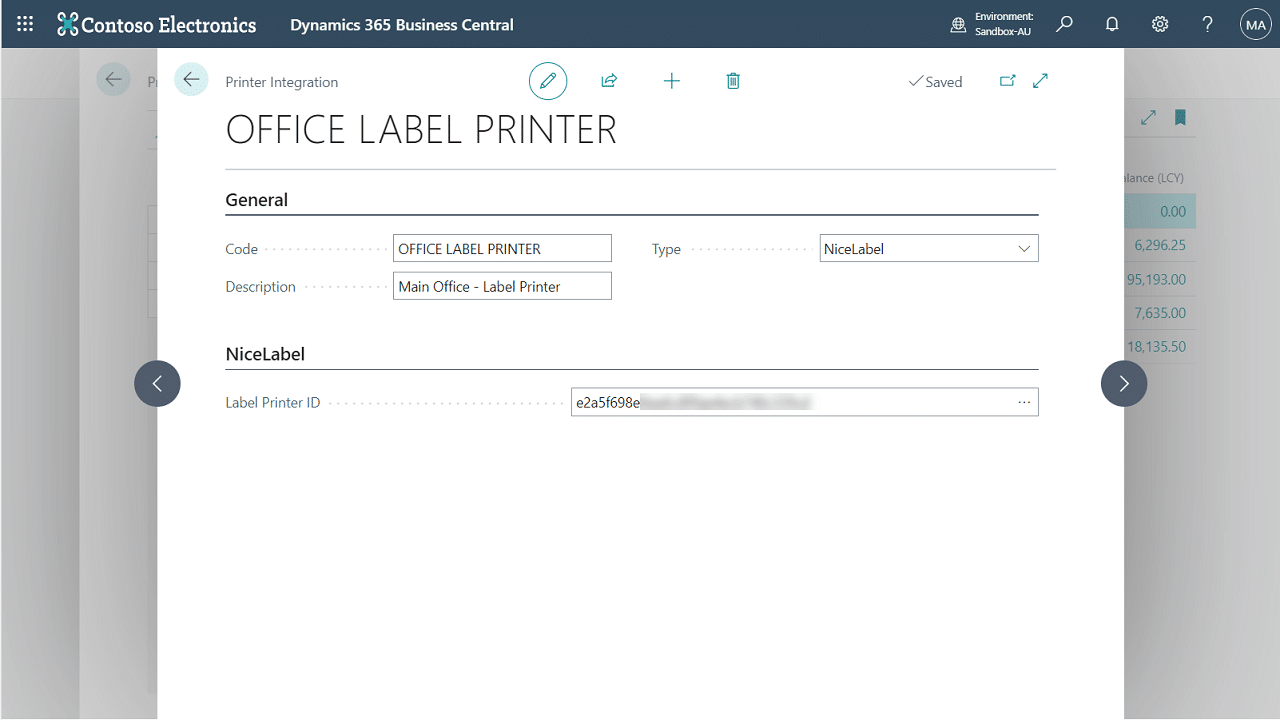Open Dynamics 365 Business Central home link
This screenshot has height=720, width=1280.
point(402,25)
